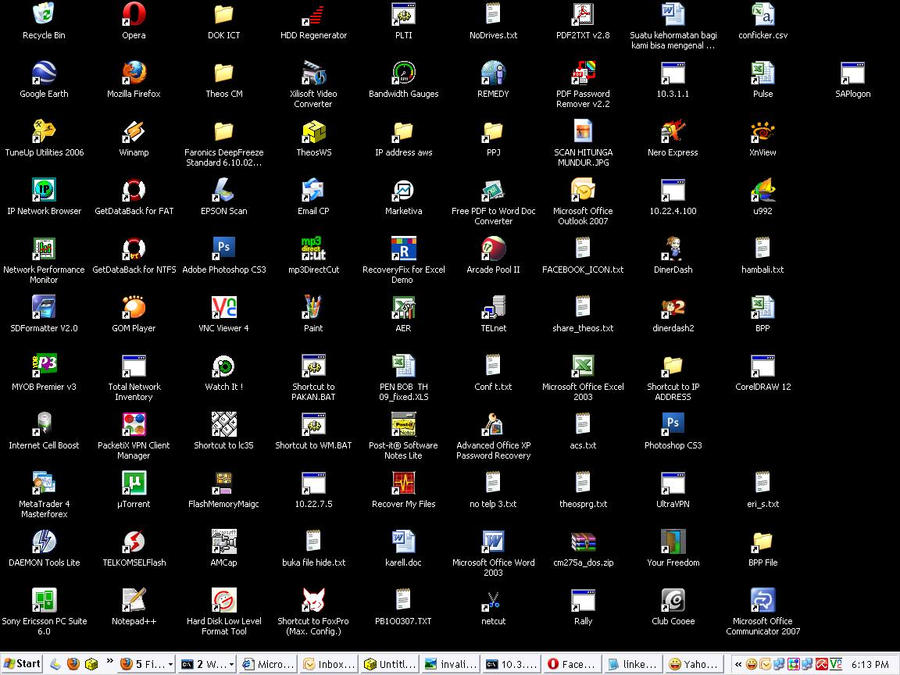Image resolution: width=900 pixels, height=675 pixels.
Task: Select HDD Regenerator shortcut
Action: tap(313, 14)
